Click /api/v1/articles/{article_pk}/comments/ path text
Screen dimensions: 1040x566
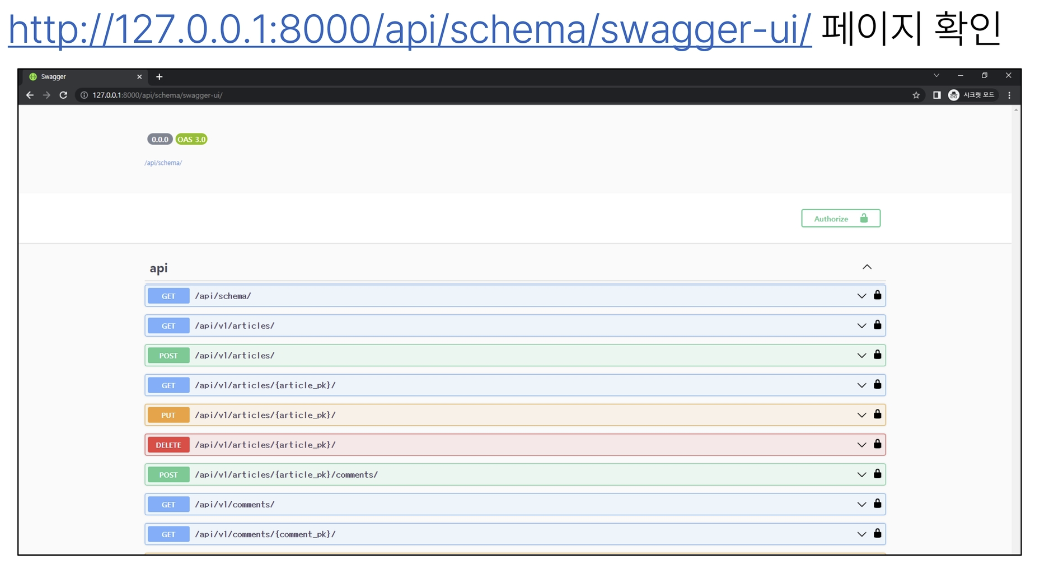(287, 475)
